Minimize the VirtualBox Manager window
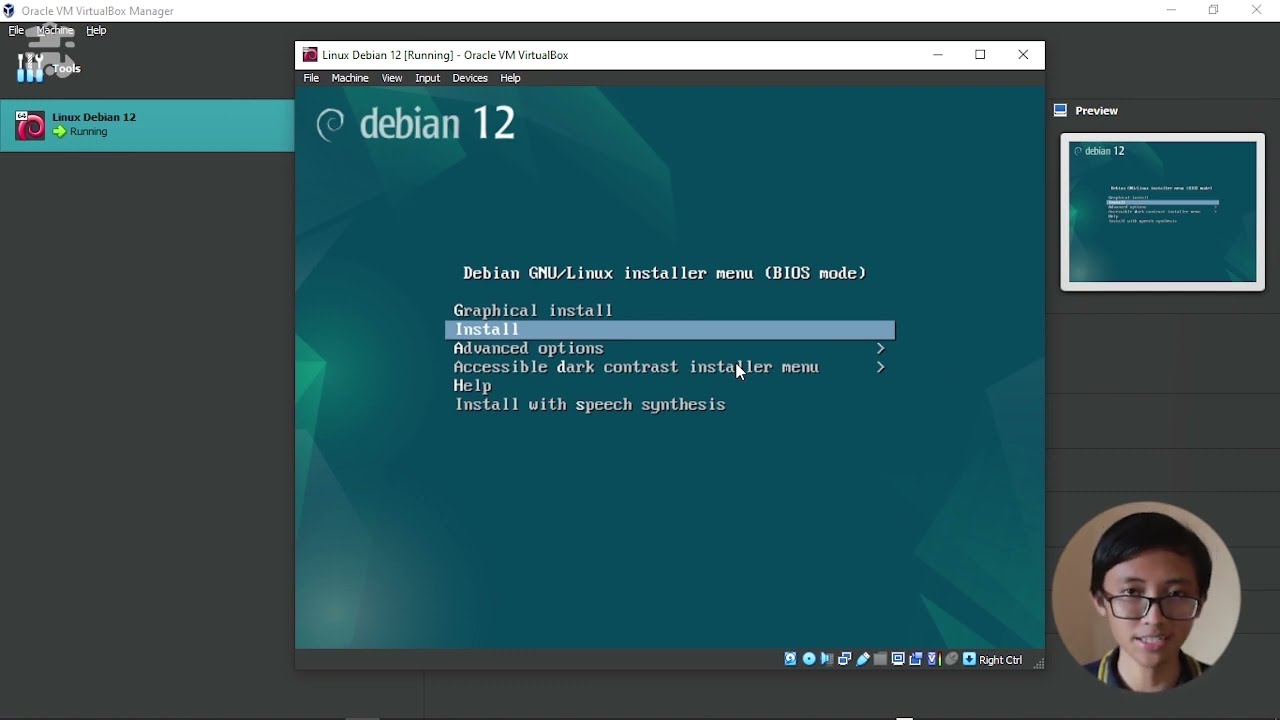Screen dimensions: 1280x720 pyautogui.click(x=1171, y=10)
